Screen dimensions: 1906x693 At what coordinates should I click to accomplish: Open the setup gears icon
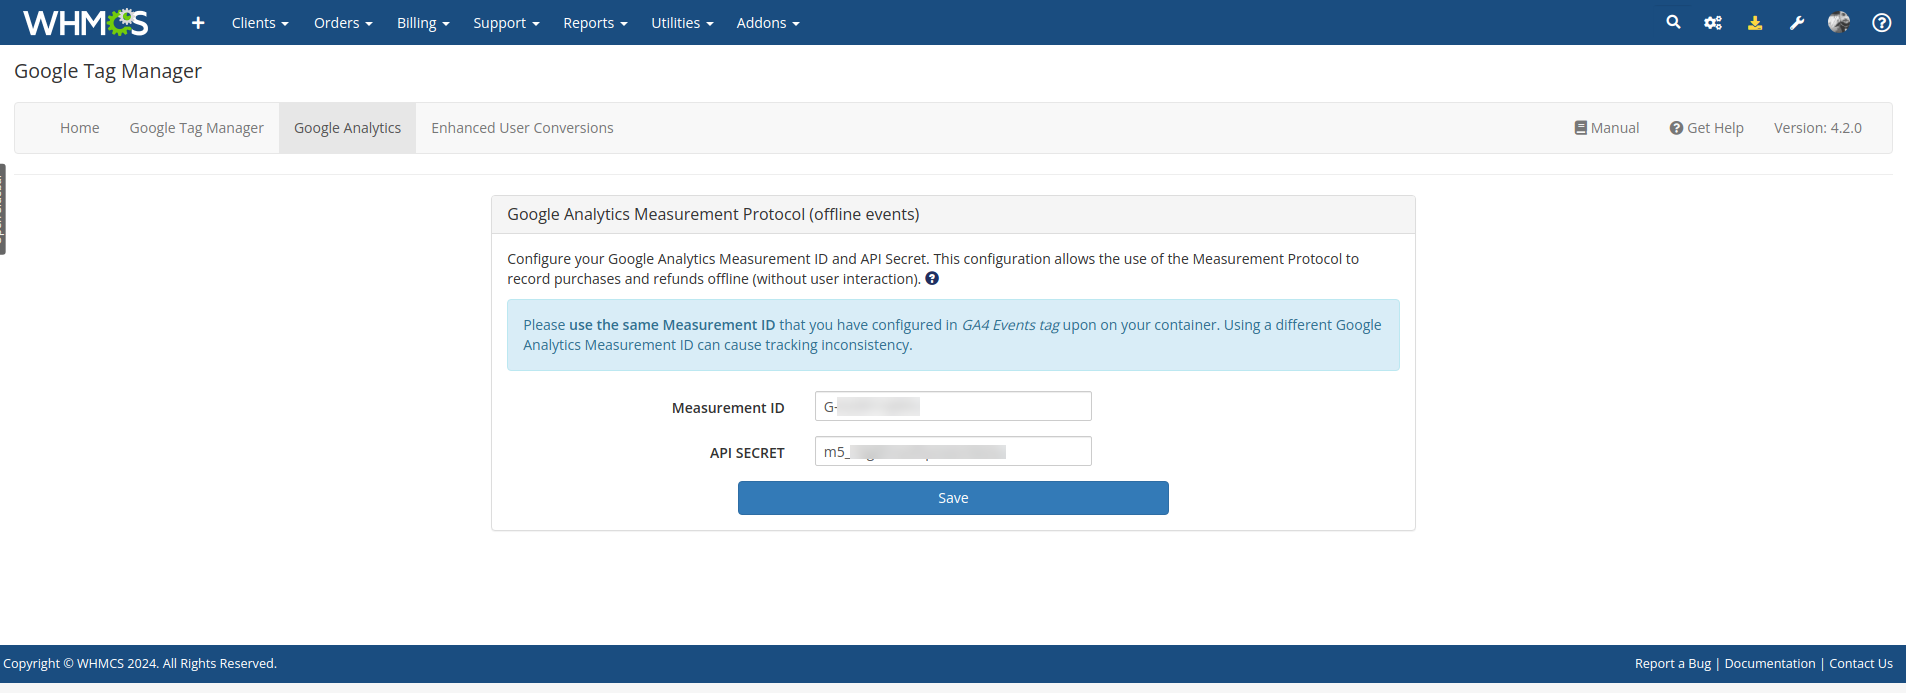tap(1713, 23)
